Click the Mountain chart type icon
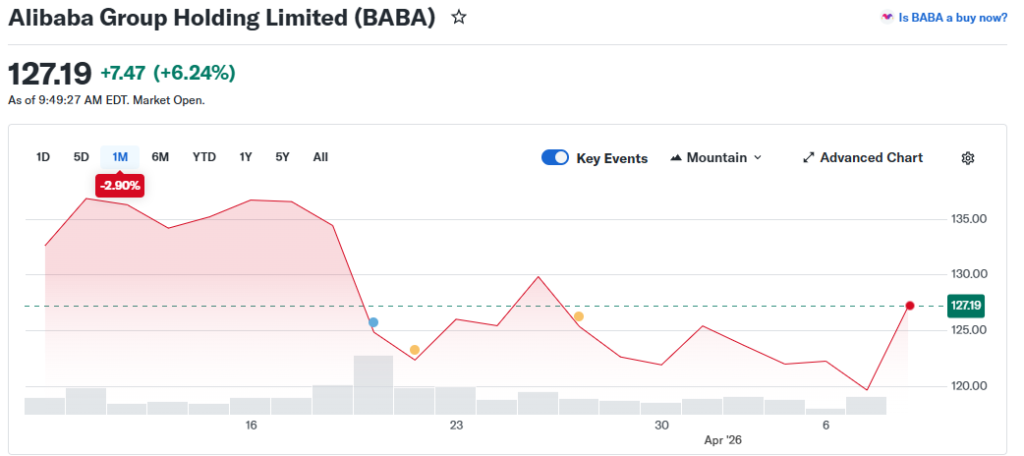Image resolution: width=1024 pixels, height=456 pixels. click(676, 158)
